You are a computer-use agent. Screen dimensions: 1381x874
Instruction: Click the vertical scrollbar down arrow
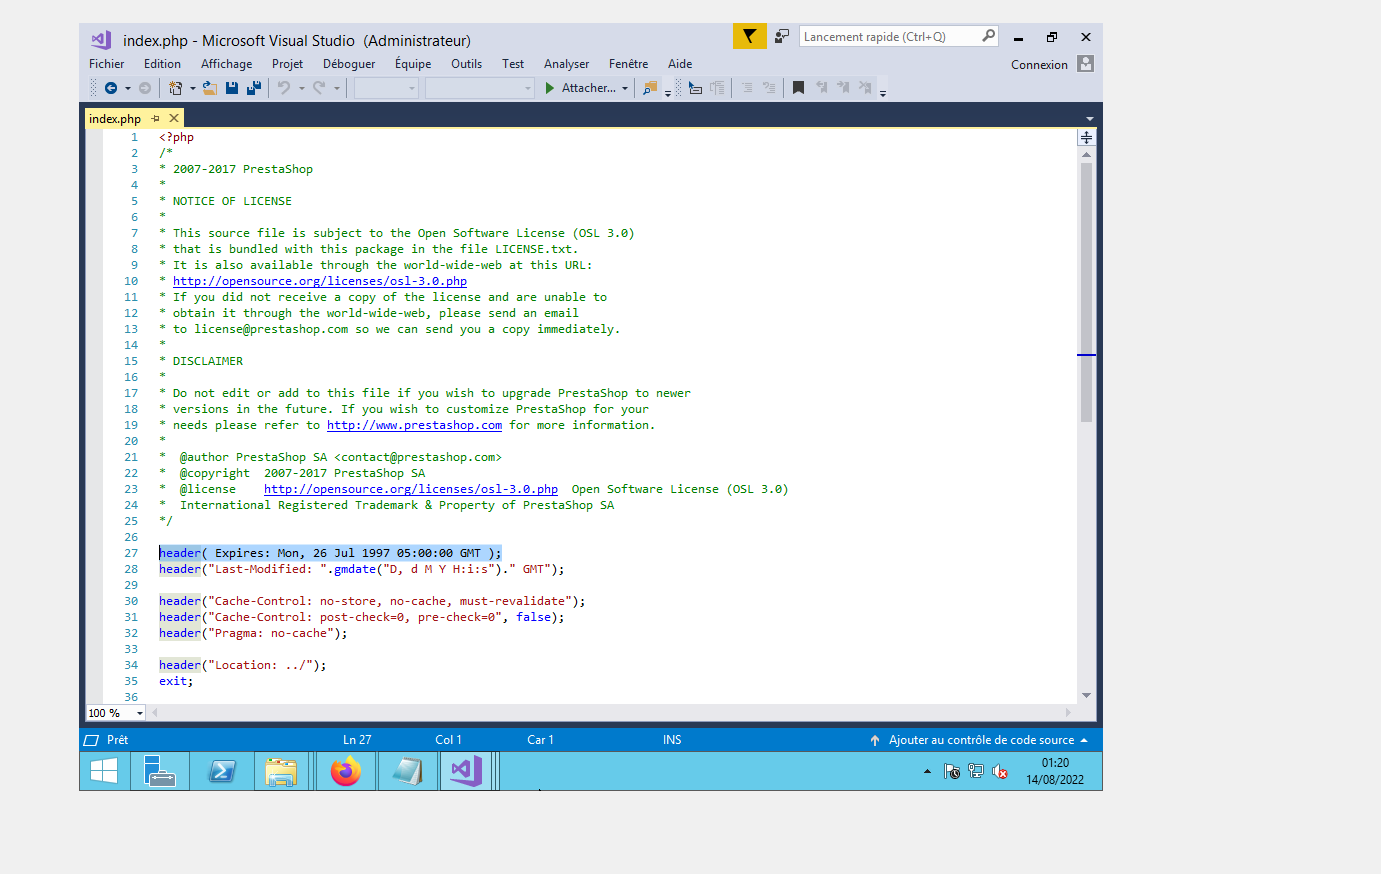pos(1086,695)
